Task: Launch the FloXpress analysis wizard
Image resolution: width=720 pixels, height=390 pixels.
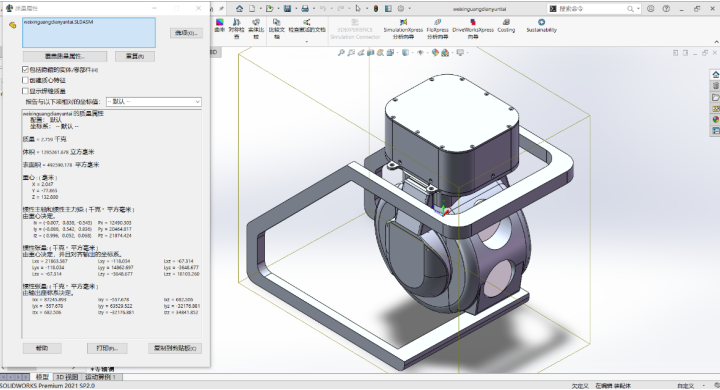Action: coord(437,28)
